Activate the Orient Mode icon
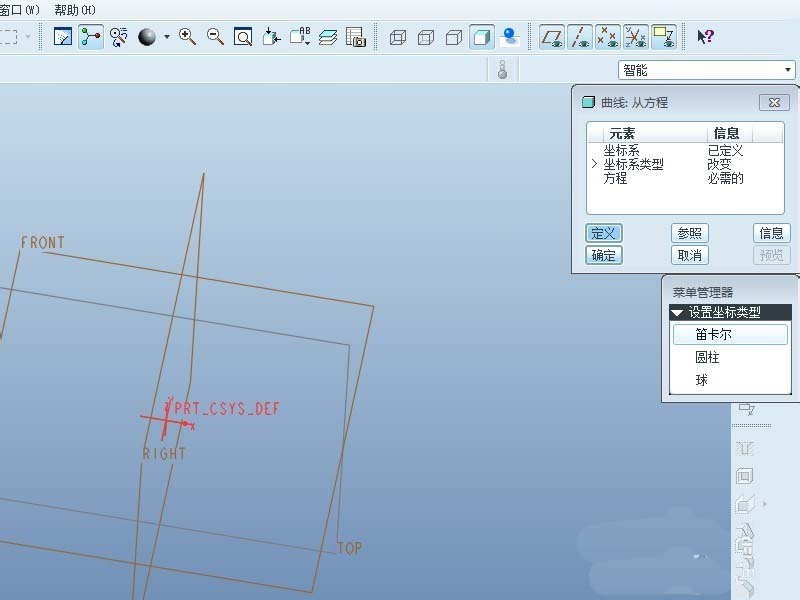This screenshot has height=600, width=800. (119, 37)
